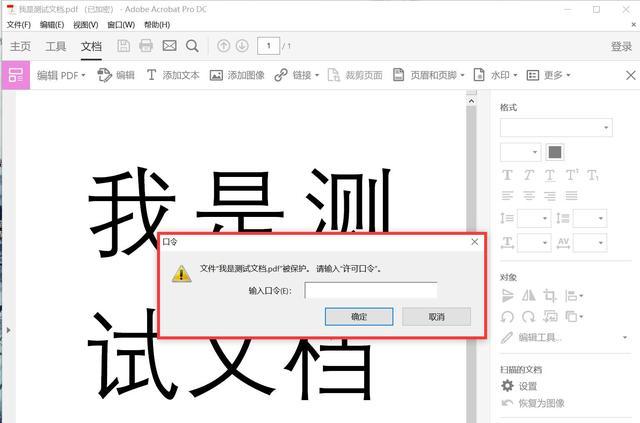This screenshot has height=423, width=640.
Task: Rotate object clockwise
Action: click(x=529, y=316)
